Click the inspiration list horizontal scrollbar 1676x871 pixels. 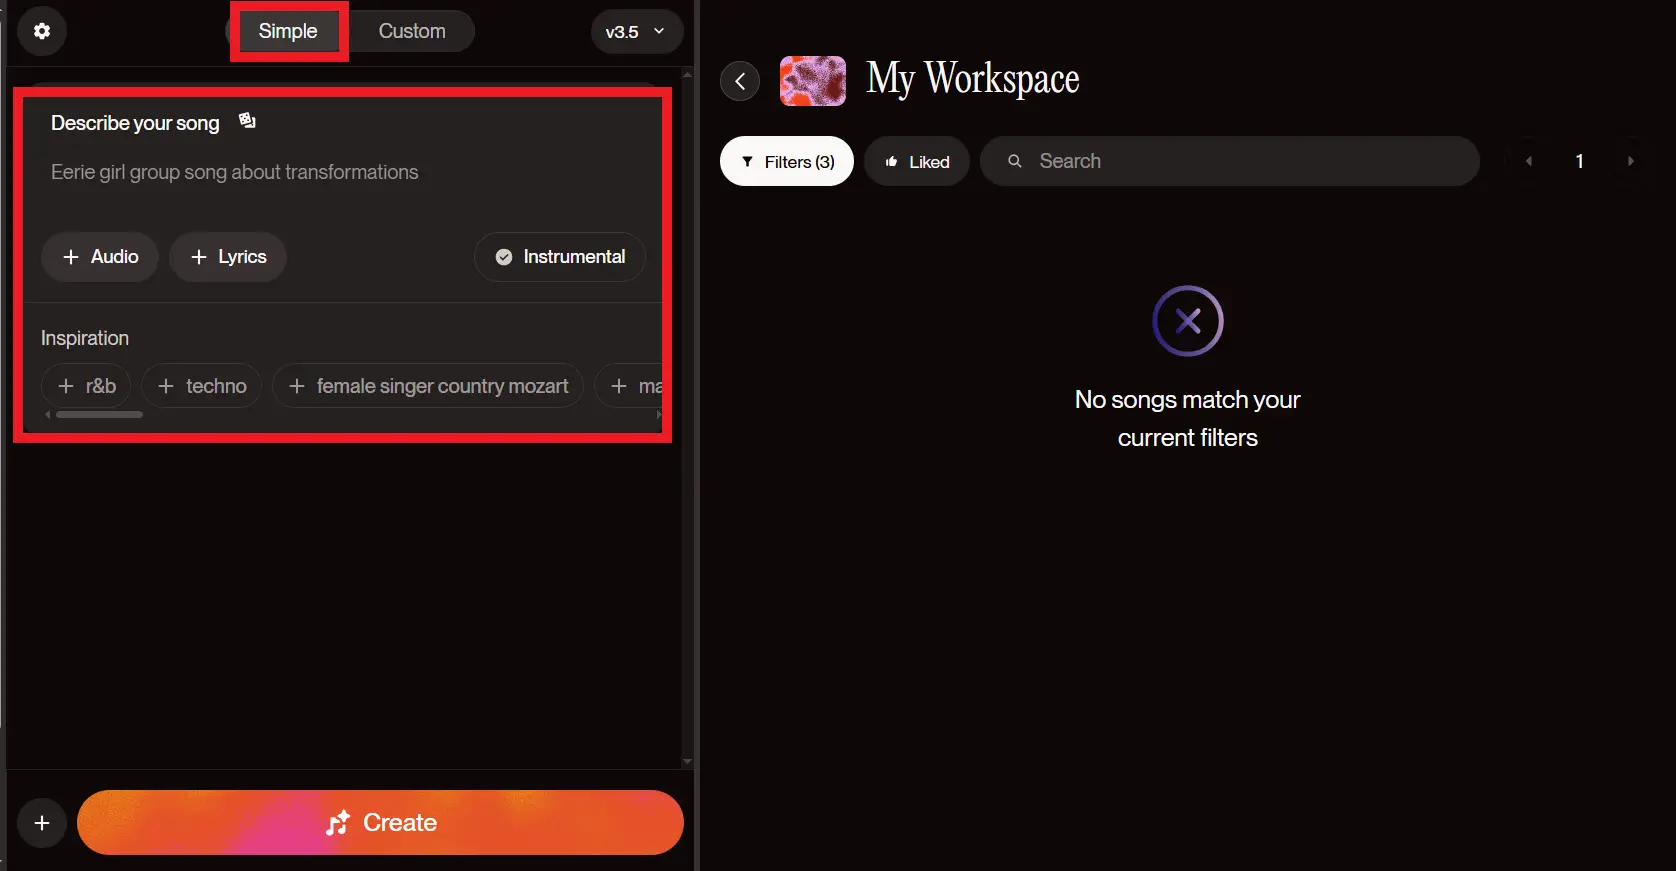pyautogui.click(x=99, y=414)
